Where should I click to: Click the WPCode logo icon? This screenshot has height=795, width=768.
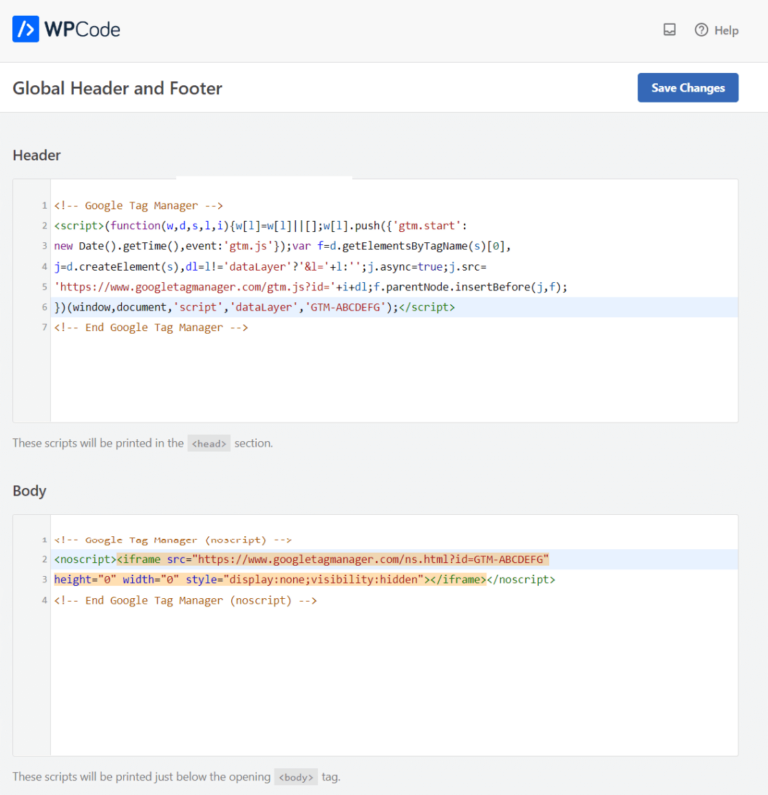coord(25,29)
